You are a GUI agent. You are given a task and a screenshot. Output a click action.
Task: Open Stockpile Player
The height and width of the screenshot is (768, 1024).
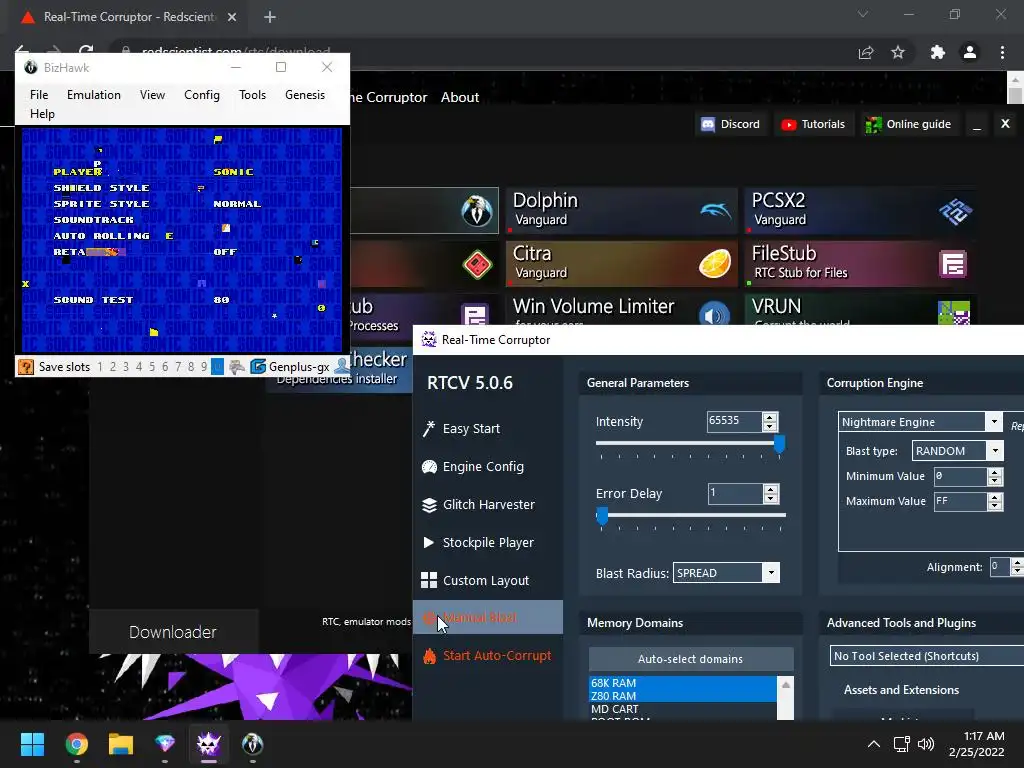pyautogui.click(x=478, y=542)
